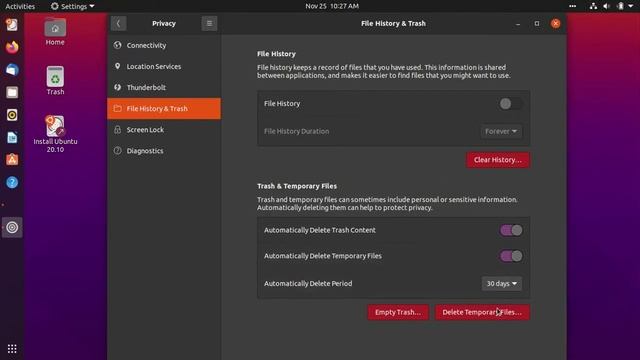Click the Clear History button
This screenshot has height=360, width=640.
click(x=498, y=160)
